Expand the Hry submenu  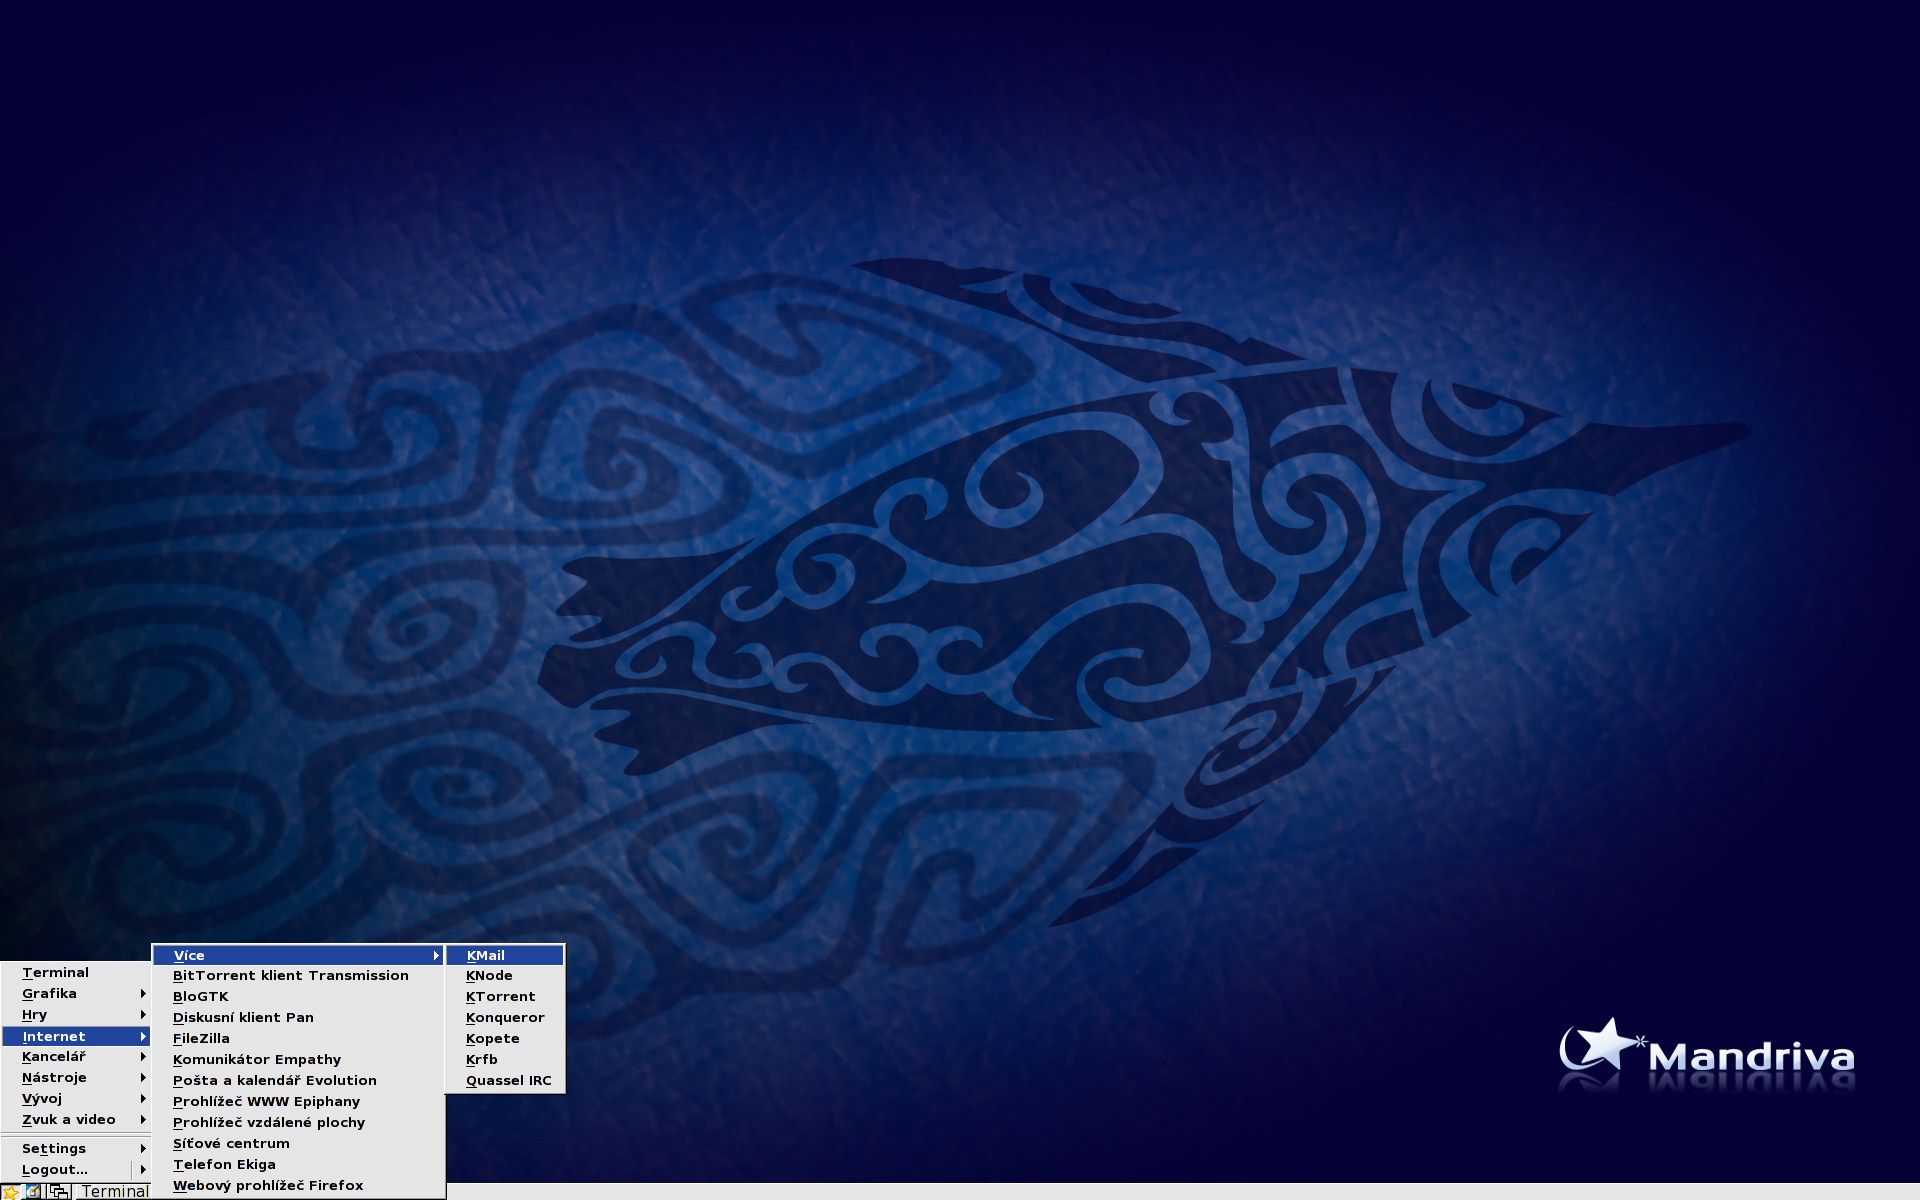(76, 1014)
